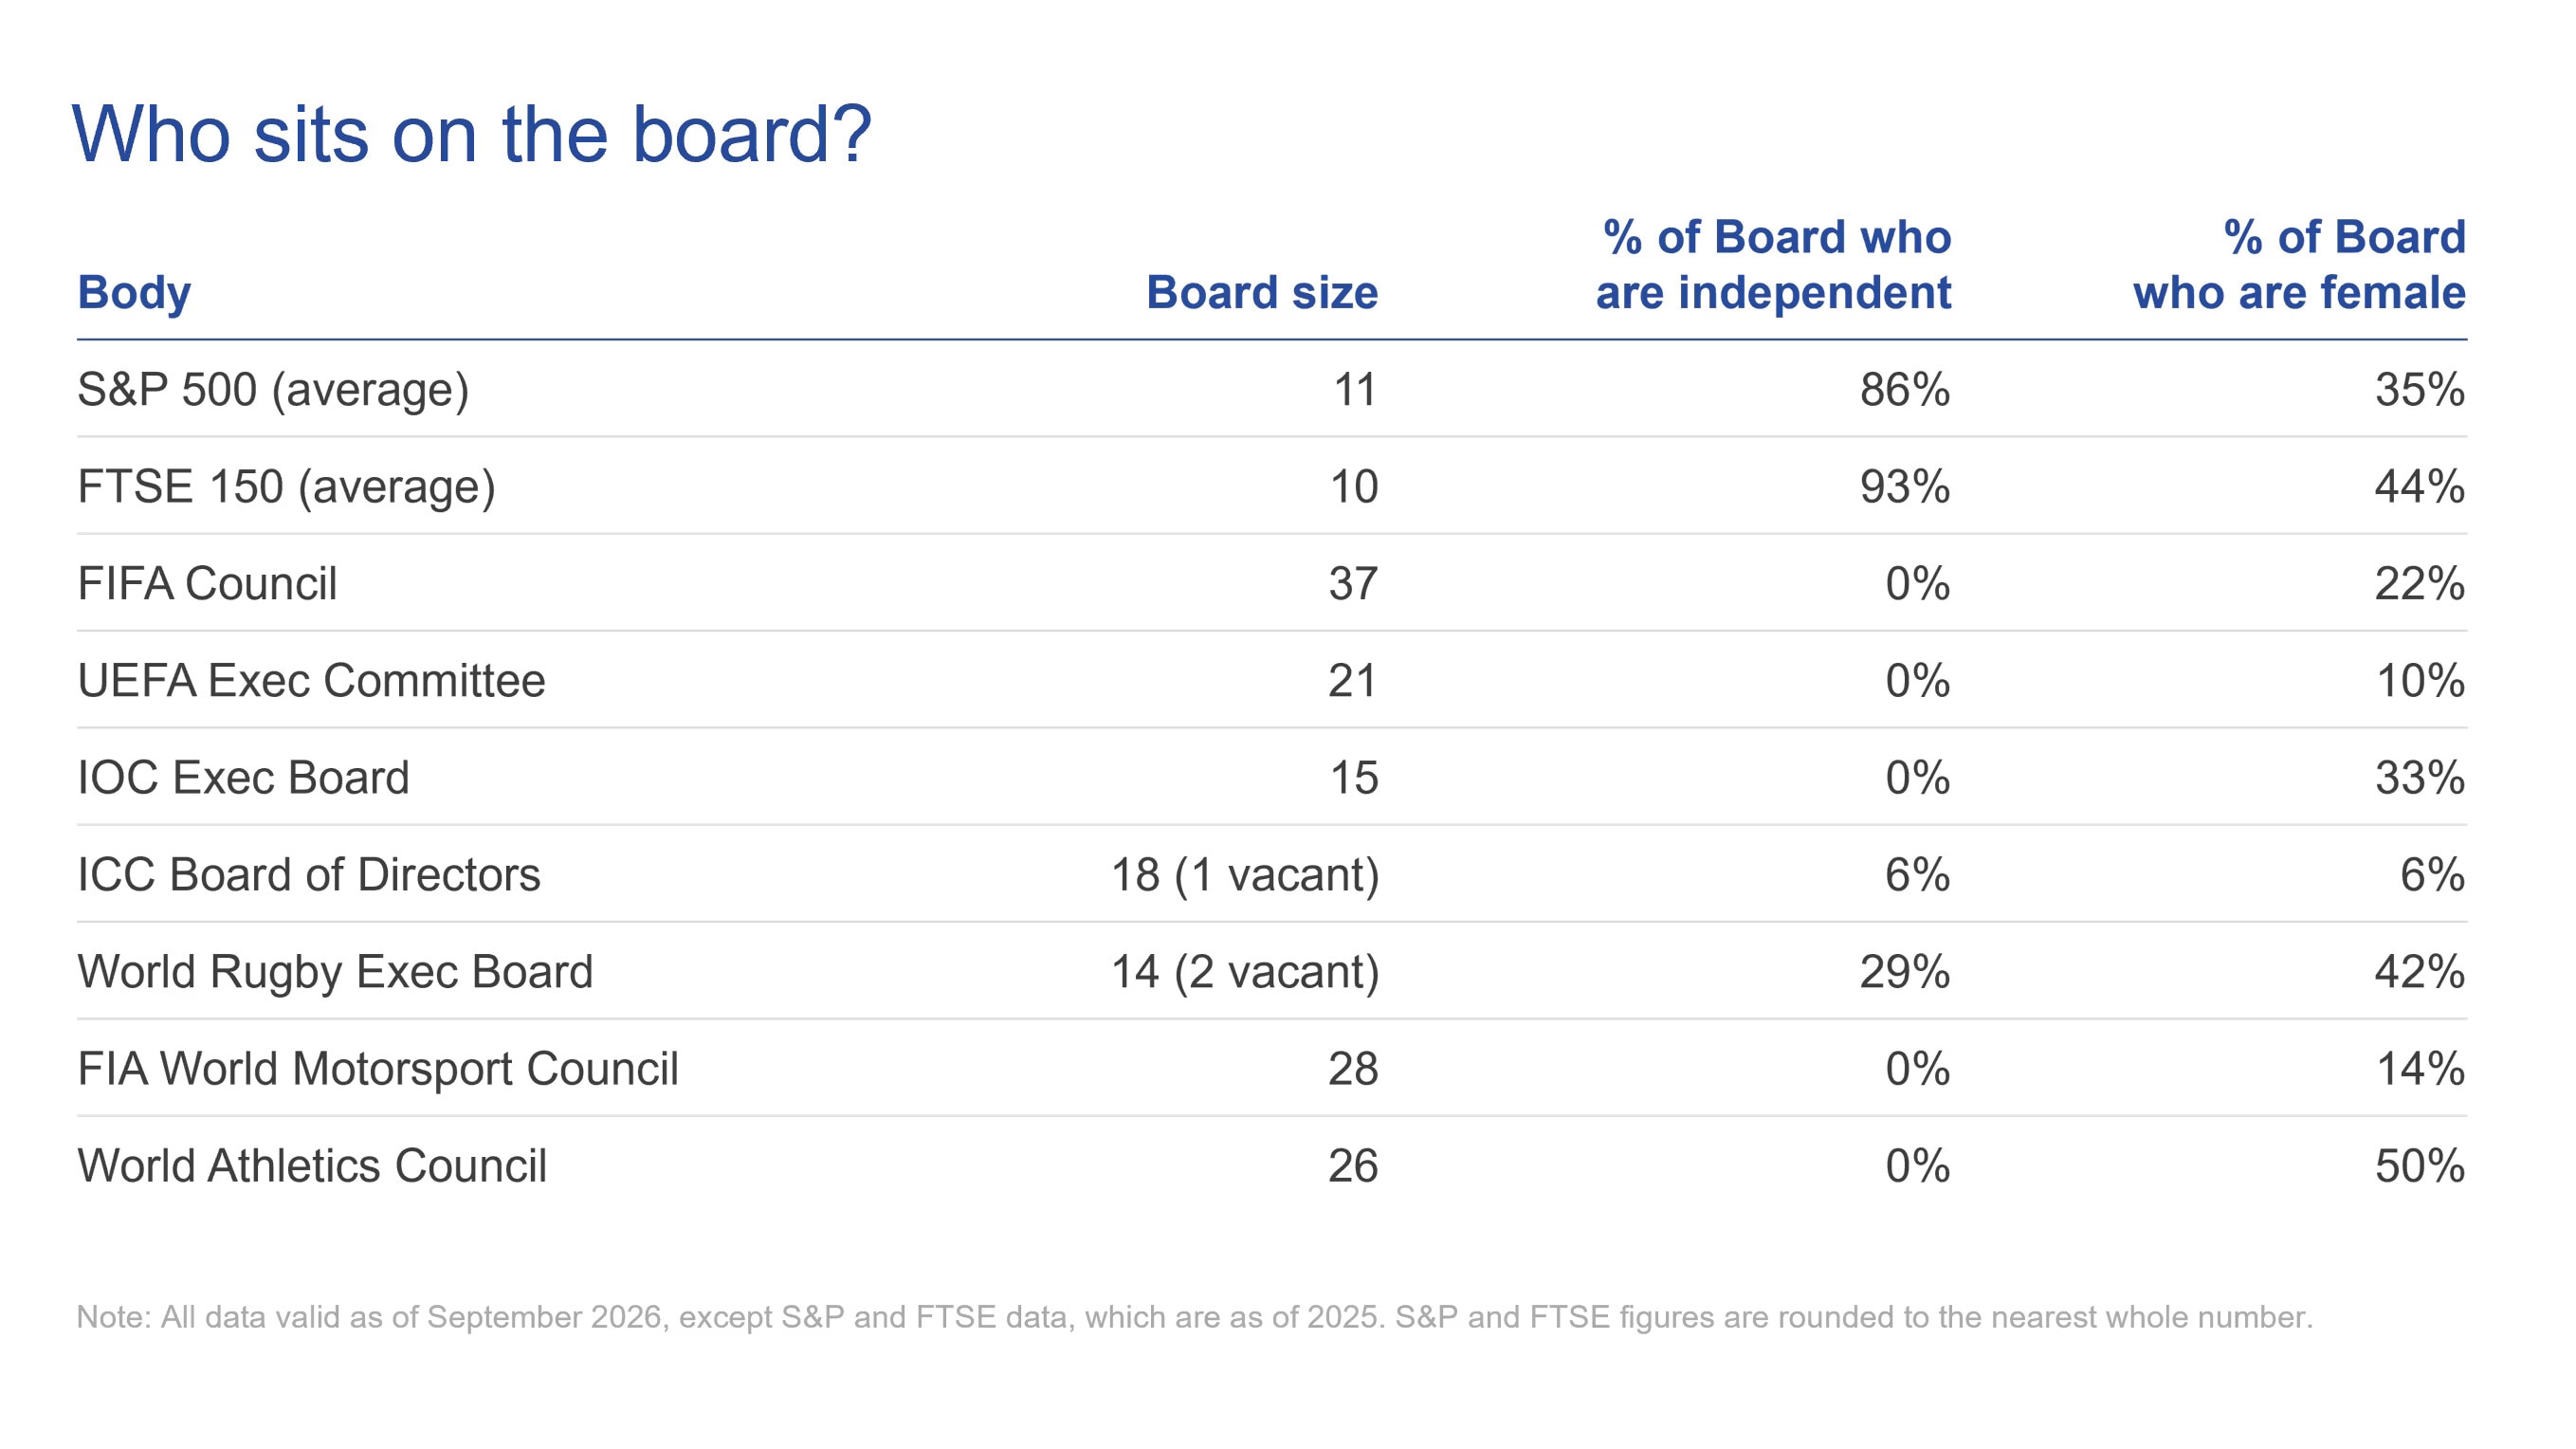Image resolution: width=2576 pixels, height=1449 pixels.
Task: Select the 'IOC Exec Board' row label
Action: [243, 778]
